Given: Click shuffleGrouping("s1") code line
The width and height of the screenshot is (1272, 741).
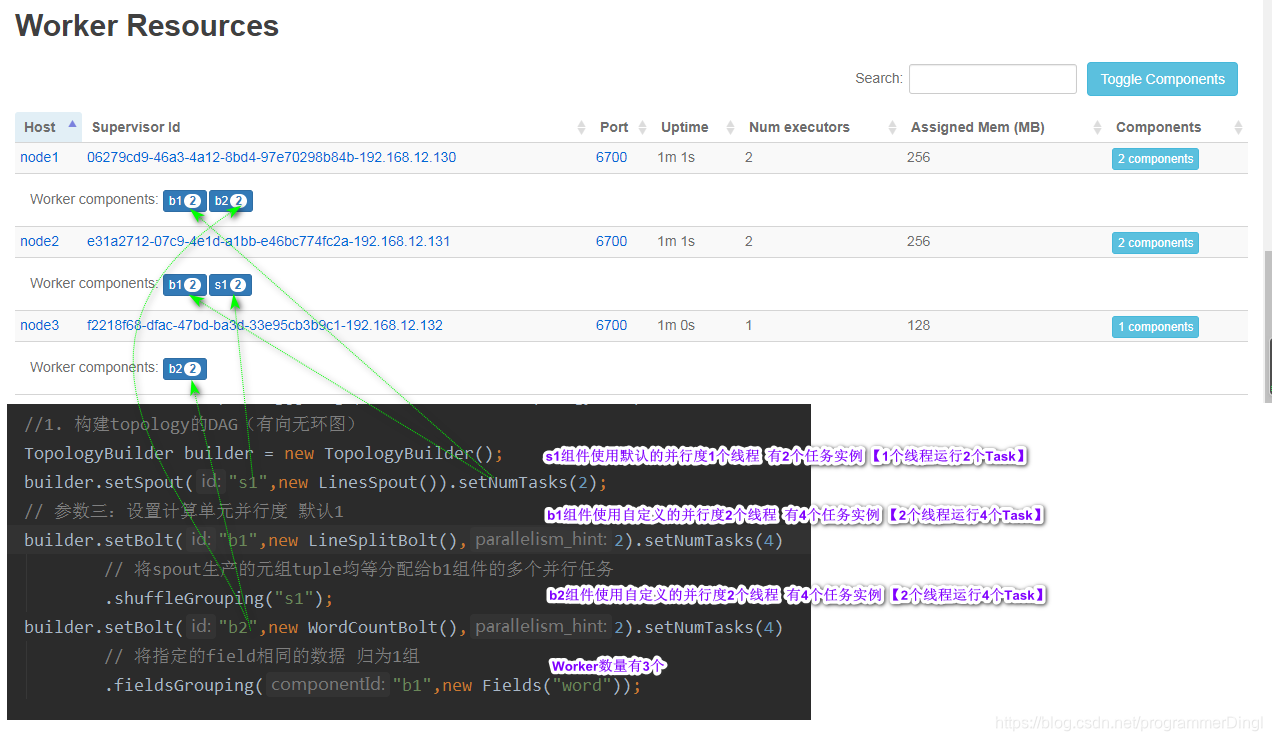Looking at the screenshot, I should (218, 598).
